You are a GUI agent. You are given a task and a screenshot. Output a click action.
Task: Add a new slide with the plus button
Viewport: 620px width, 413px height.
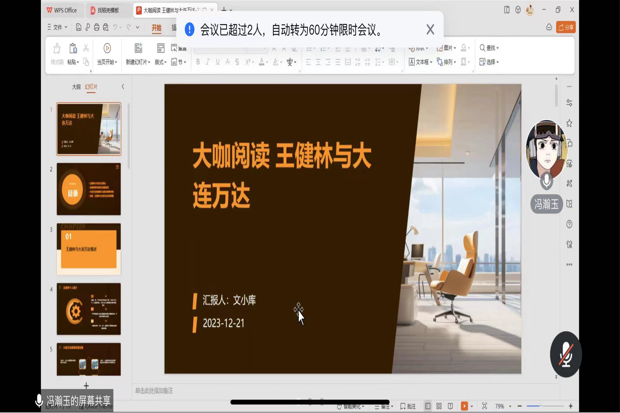[x=86, y=385]
